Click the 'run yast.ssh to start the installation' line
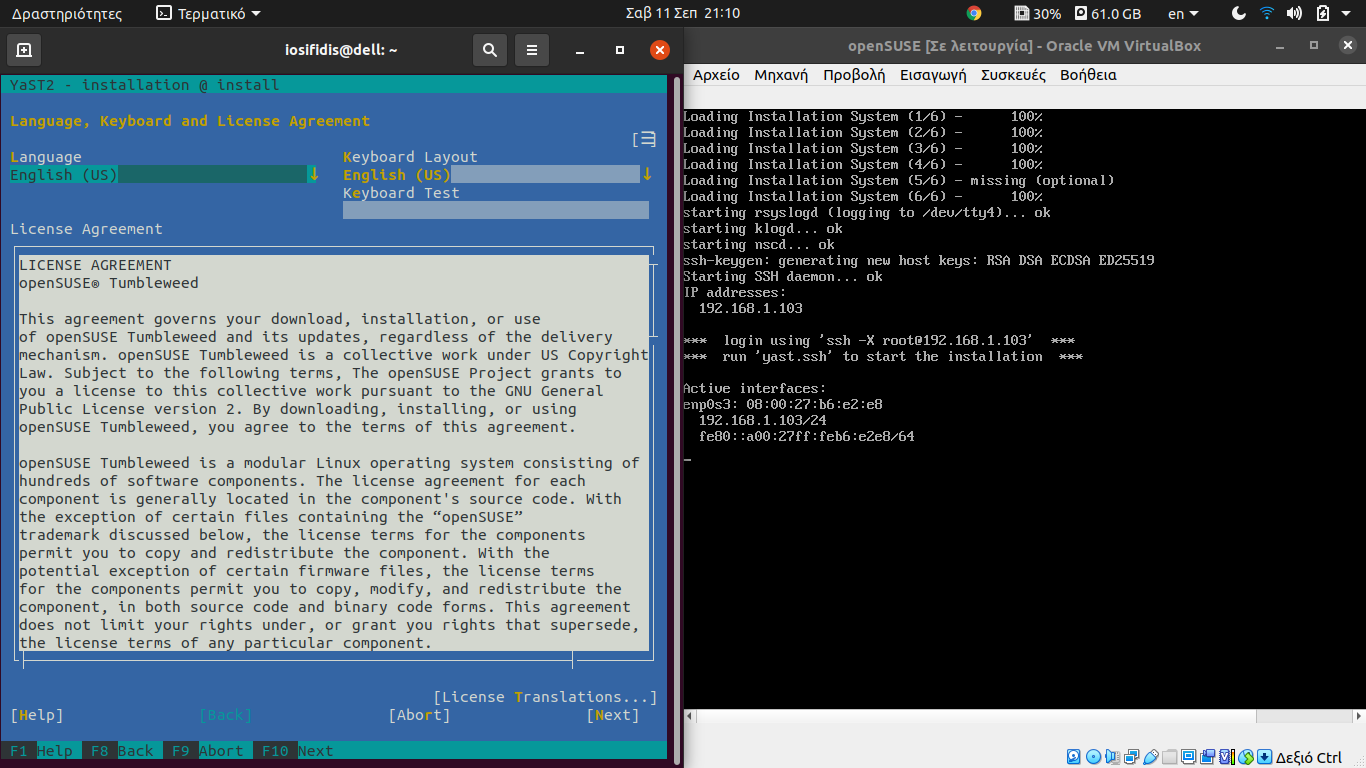1366x768 pixels. point(883,357)
